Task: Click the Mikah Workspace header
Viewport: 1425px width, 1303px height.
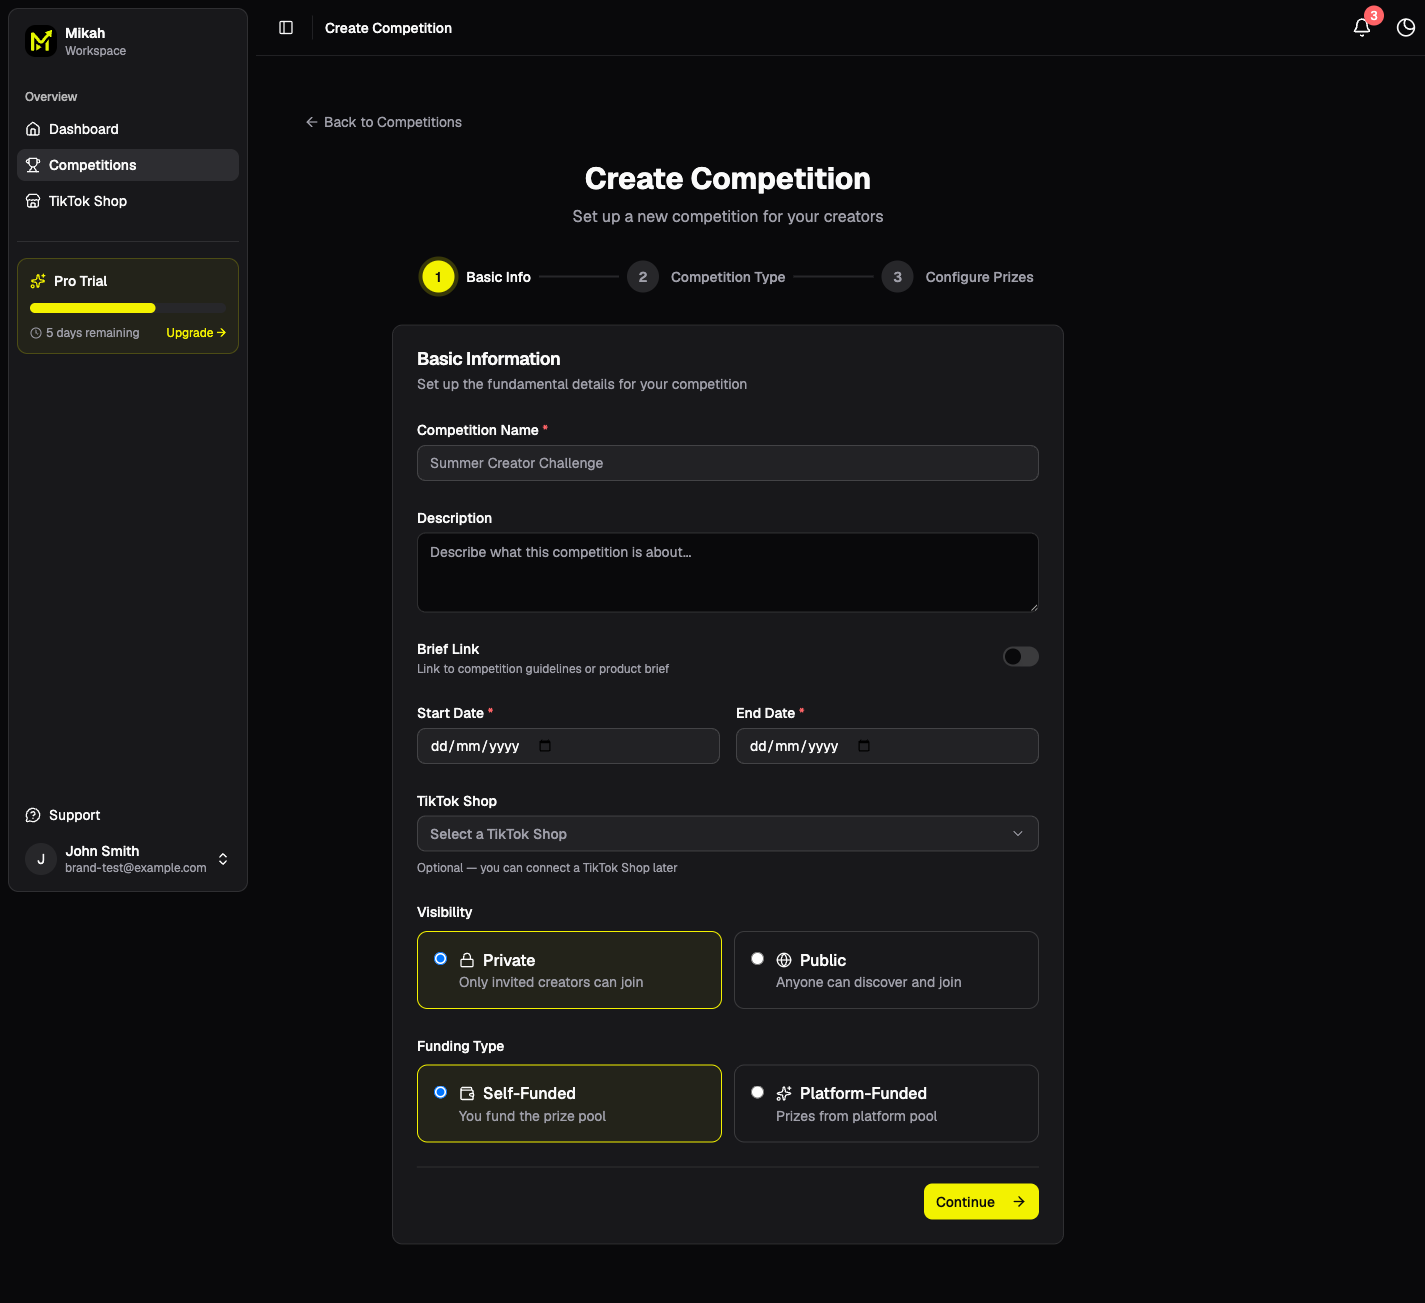Action: click(128, 41)
